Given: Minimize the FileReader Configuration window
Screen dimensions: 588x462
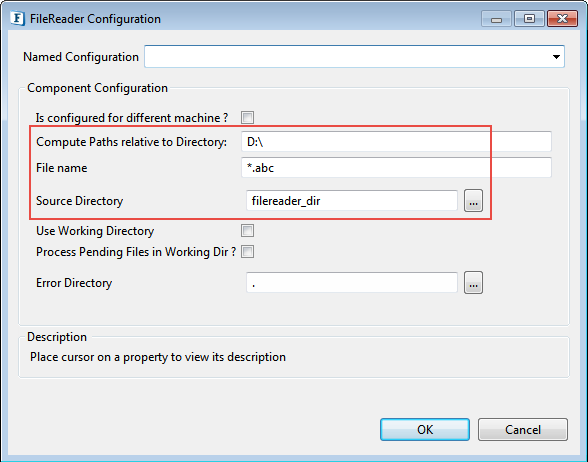Looking at the screenshot, I should click(x=496, y=19).
